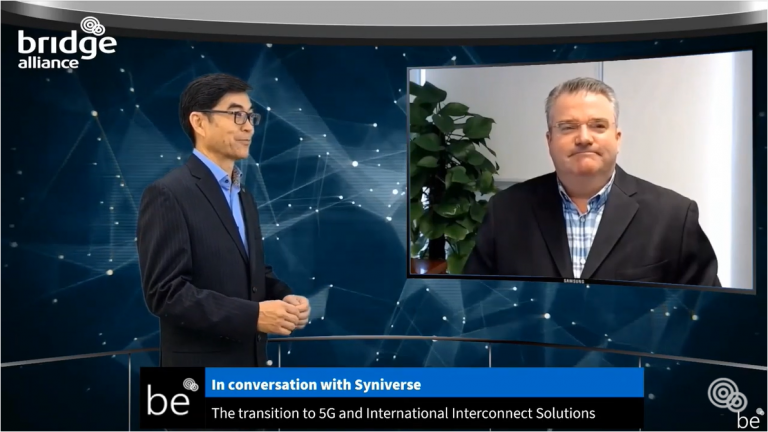Screen dimensions: 768x432
Task: Click the standing host's eyeglasses
Action: point(233,116)
